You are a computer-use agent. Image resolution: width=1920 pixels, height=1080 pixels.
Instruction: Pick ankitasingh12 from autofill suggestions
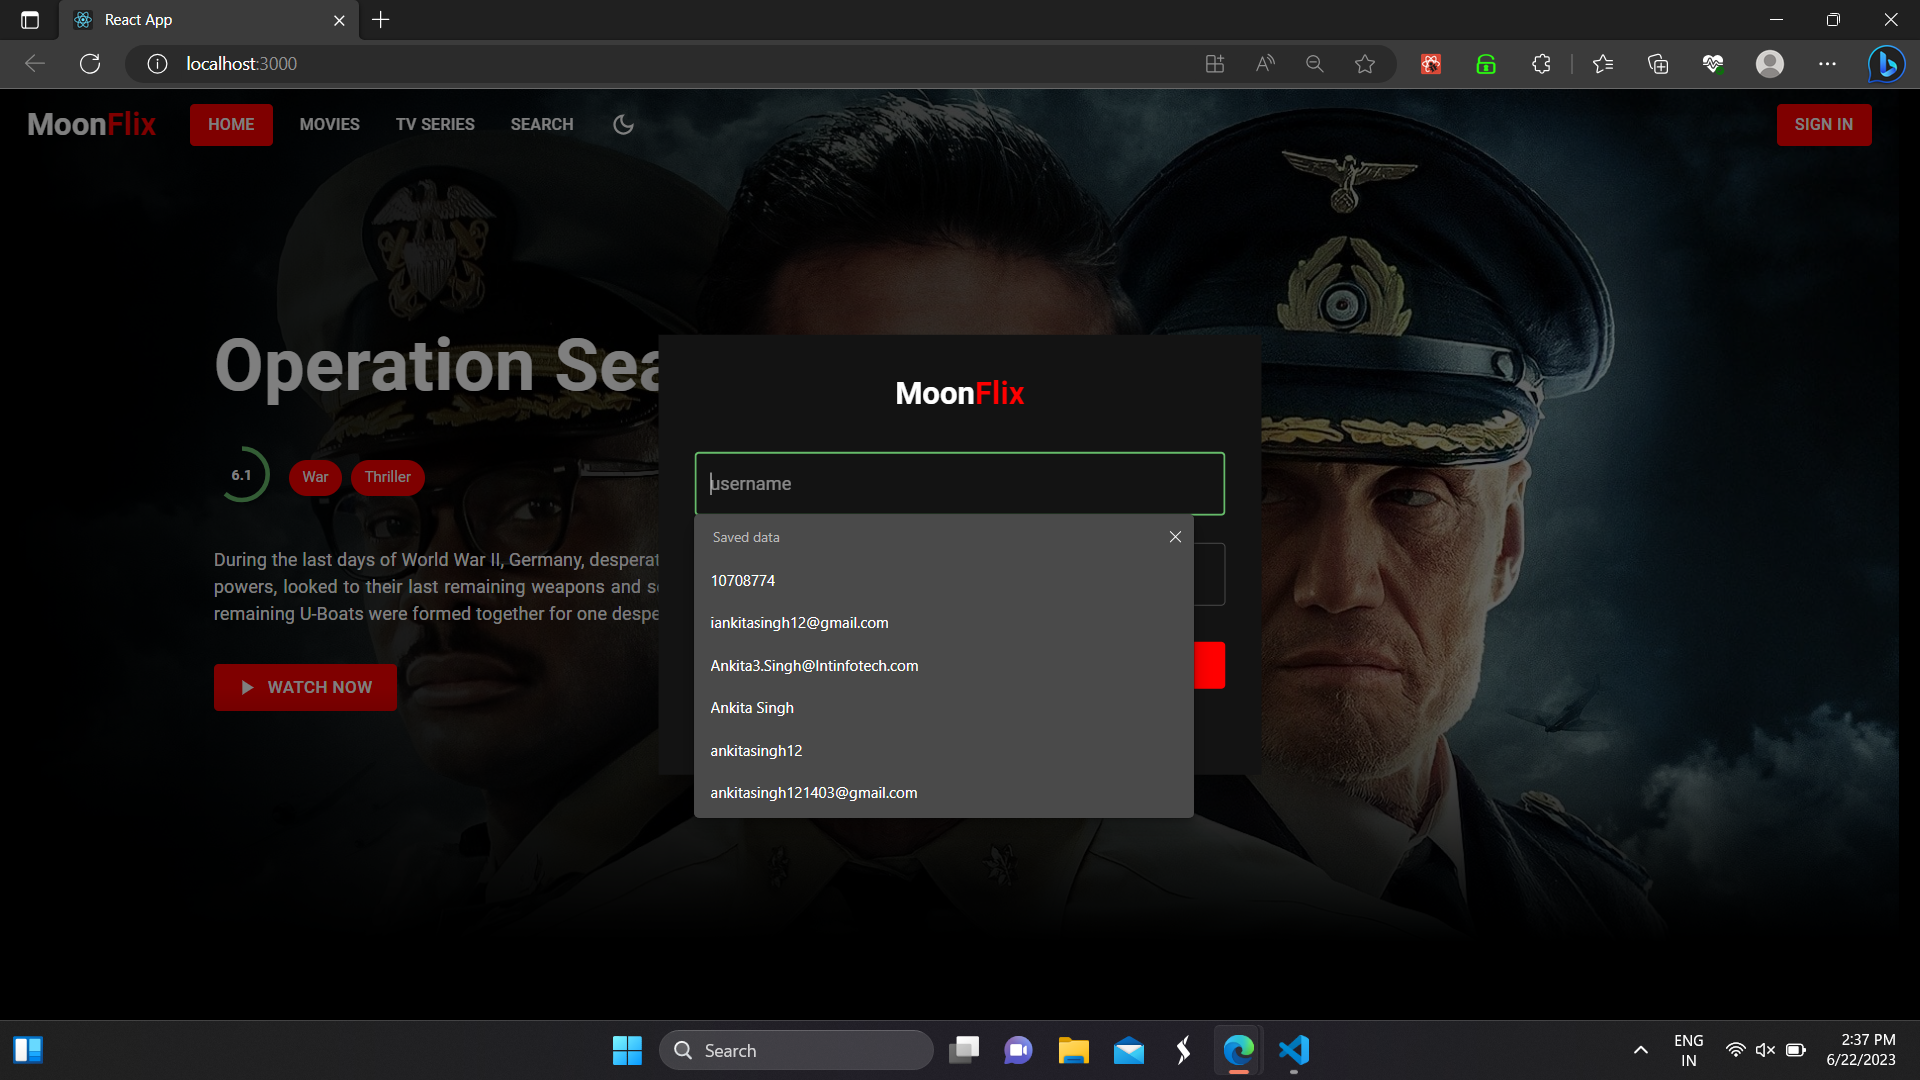click(756, 750)
